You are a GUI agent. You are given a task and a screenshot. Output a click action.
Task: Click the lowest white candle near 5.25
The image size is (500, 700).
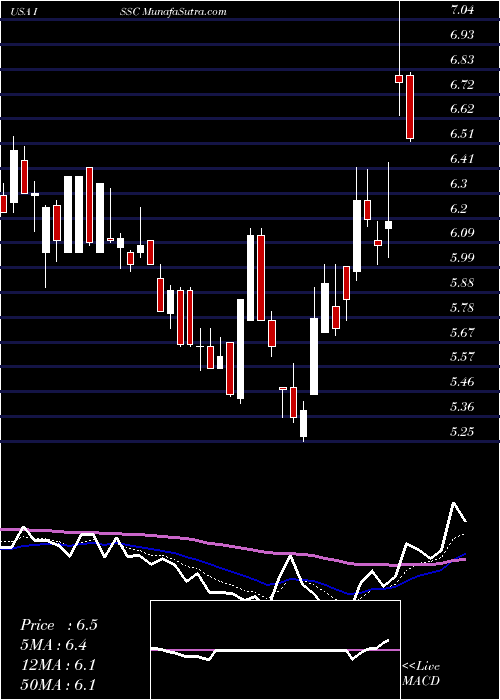pyautogui.click(x=304, y=423)
